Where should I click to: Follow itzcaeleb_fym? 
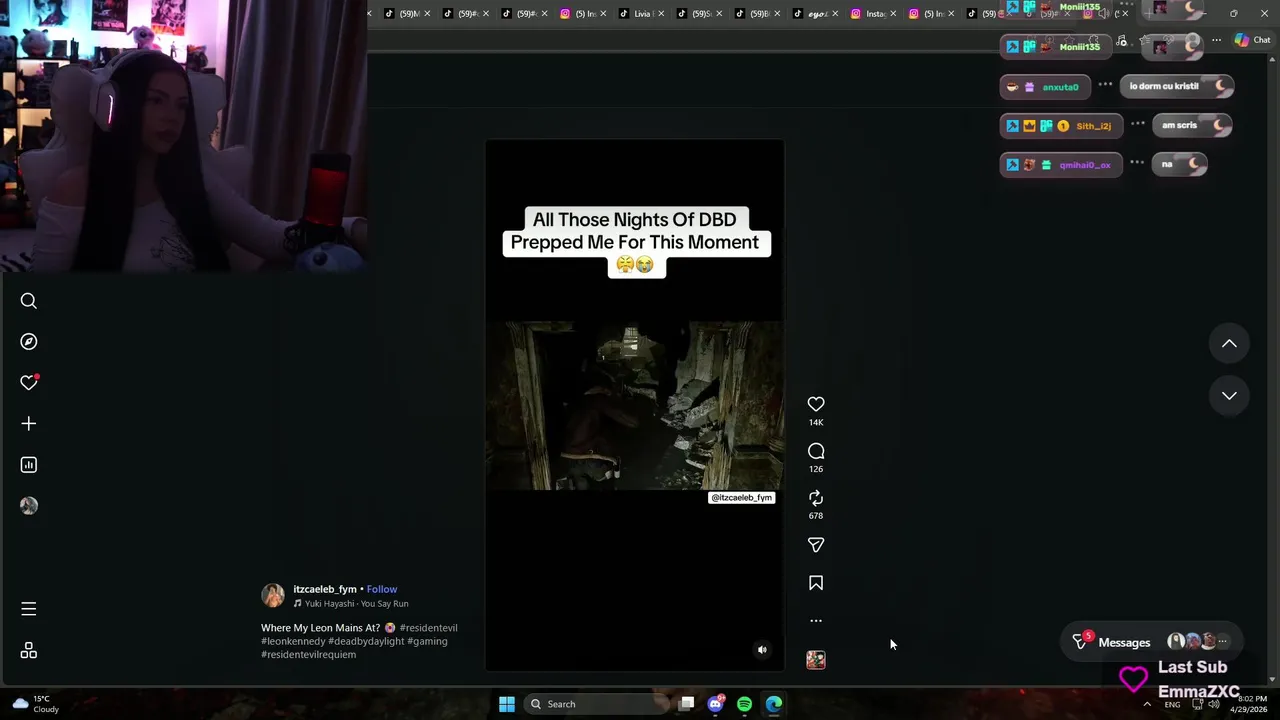click(381, 589)
